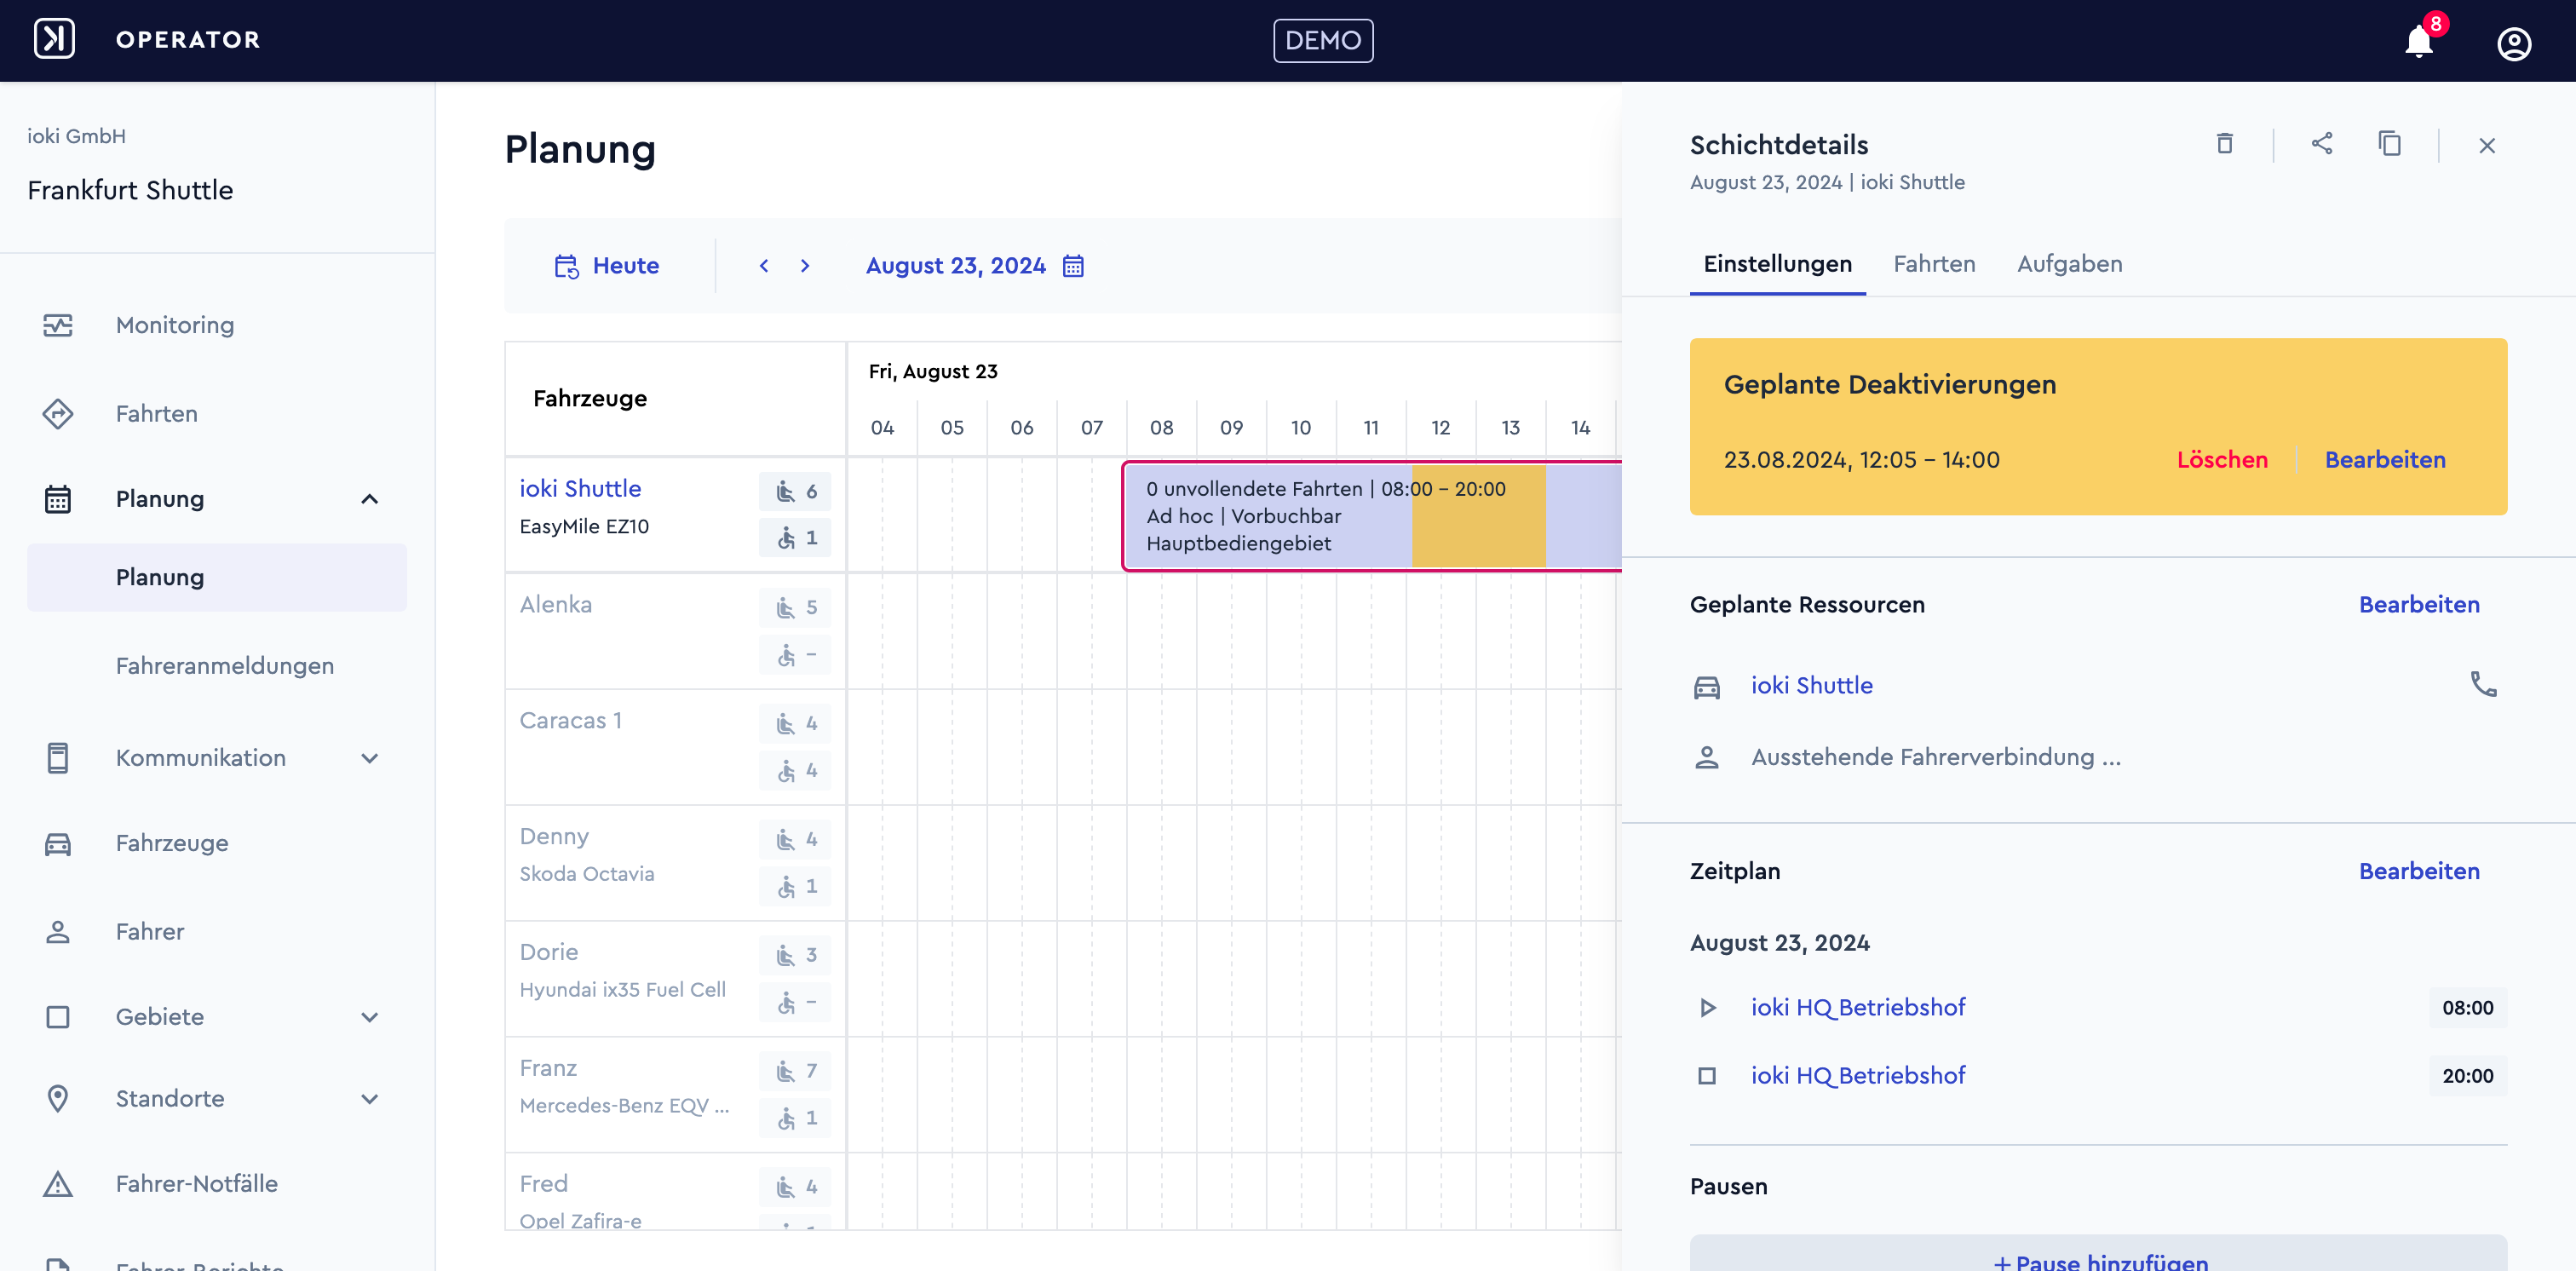Share the shift via share icon
The width and height of the screenshot is (2576, 1271).
point(2321,144)
